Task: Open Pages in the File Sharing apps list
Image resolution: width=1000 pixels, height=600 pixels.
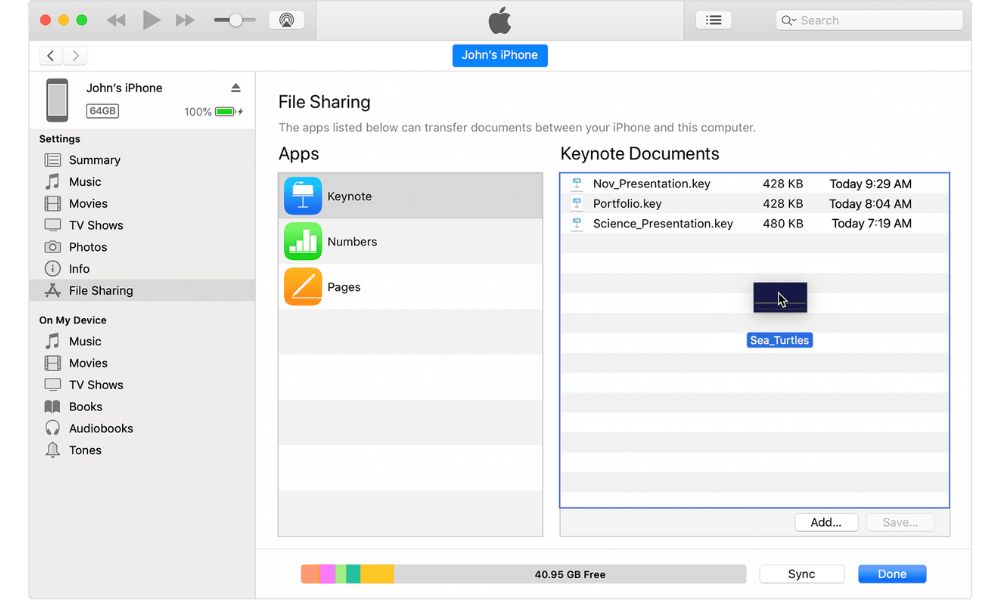Action: [x=343, y=287]
